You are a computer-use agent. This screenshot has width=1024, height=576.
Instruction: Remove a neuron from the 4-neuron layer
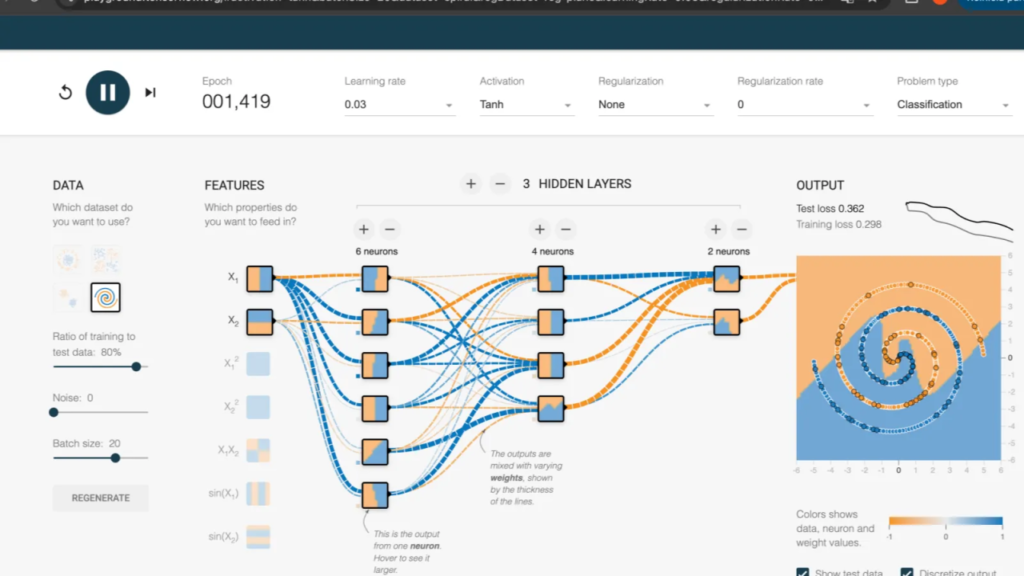tap(566, 229)
